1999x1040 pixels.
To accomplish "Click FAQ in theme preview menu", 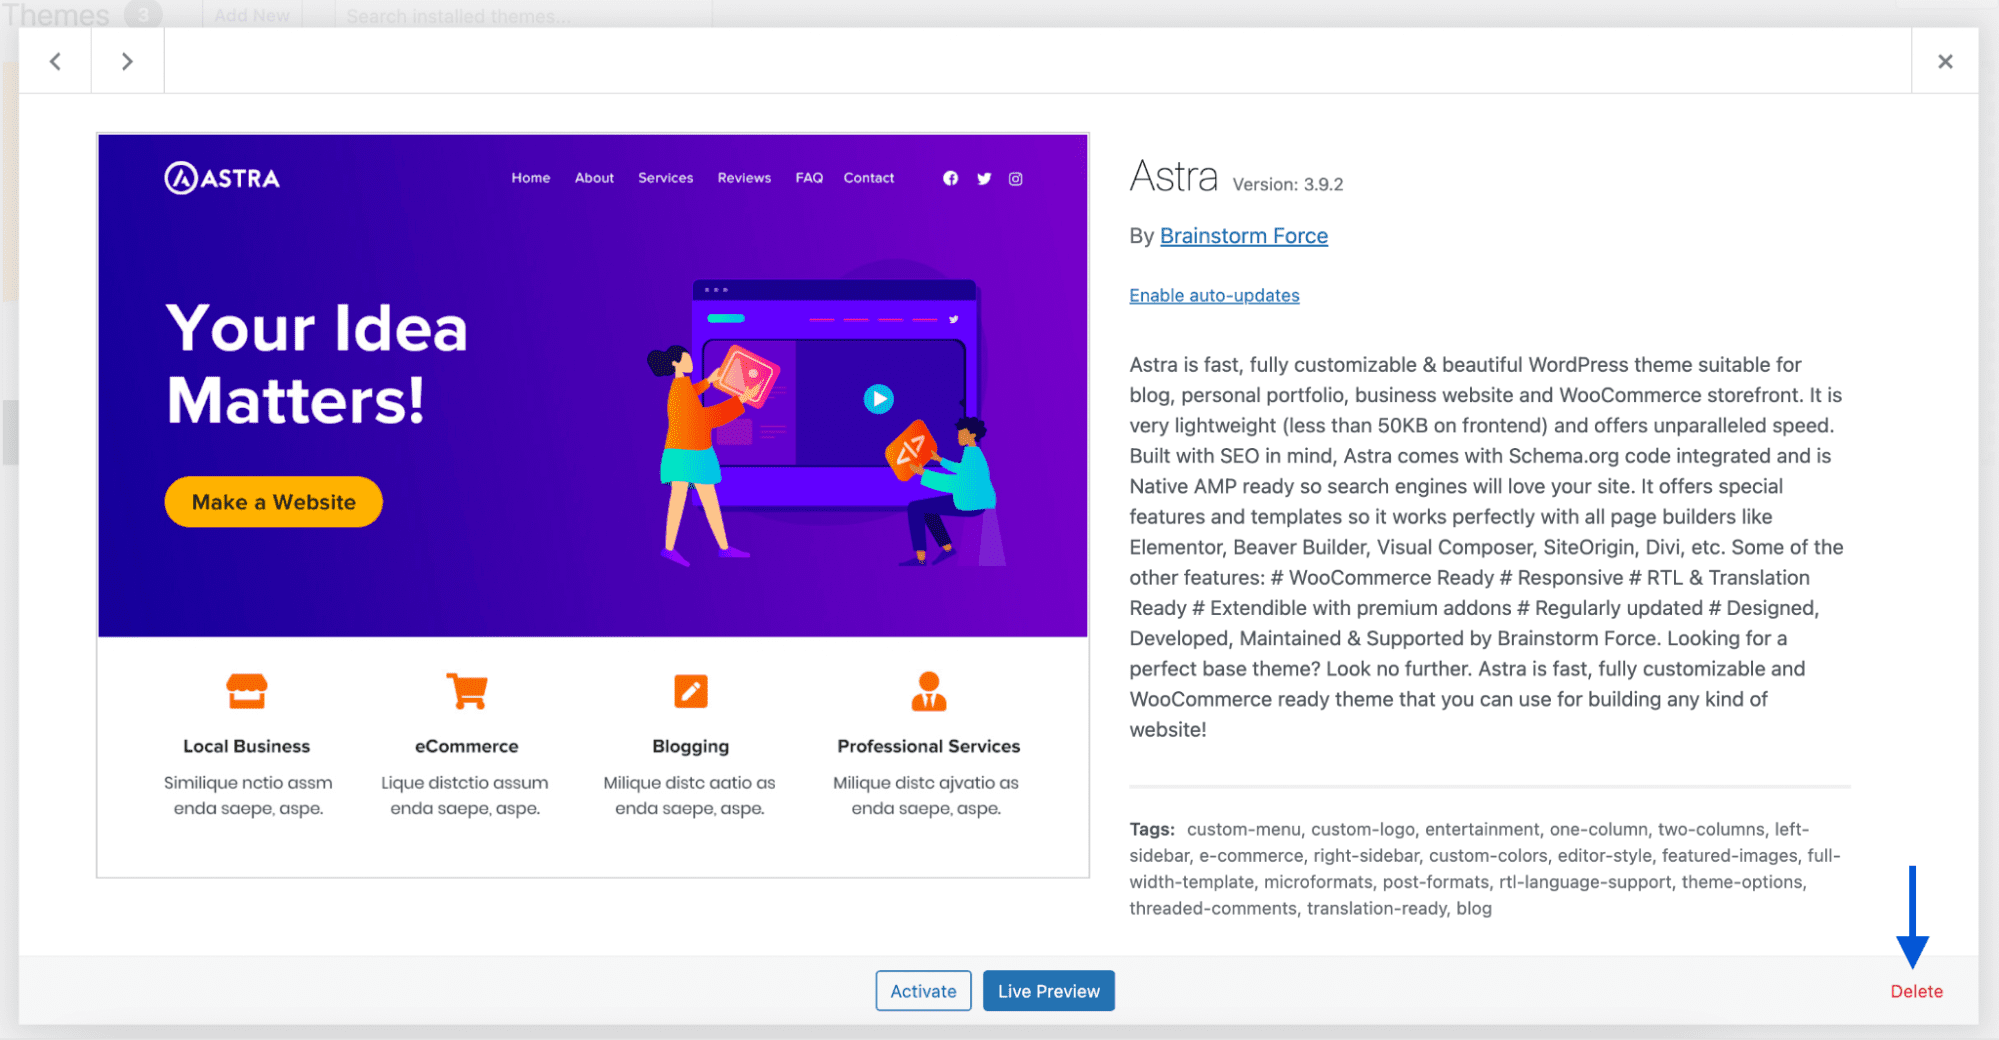I will pos(809,178).
